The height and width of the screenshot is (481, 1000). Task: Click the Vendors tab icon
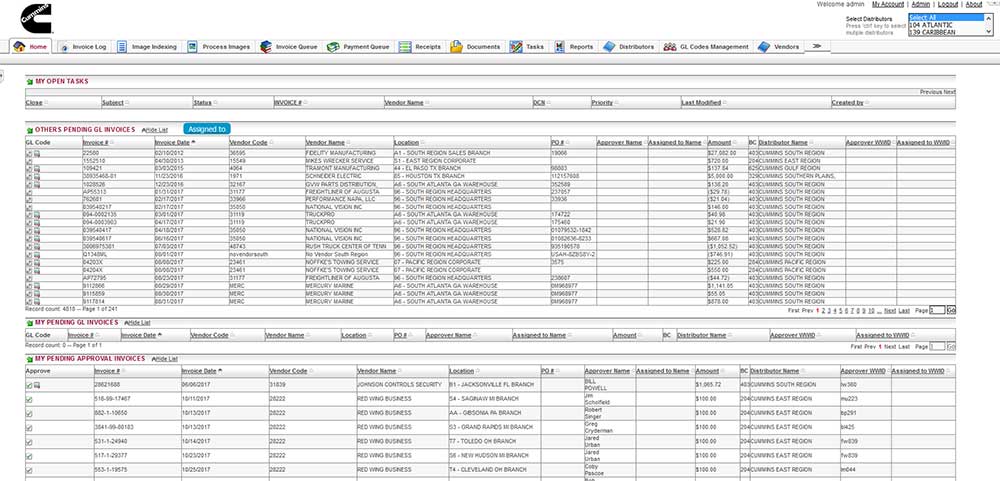coord(764,47)
